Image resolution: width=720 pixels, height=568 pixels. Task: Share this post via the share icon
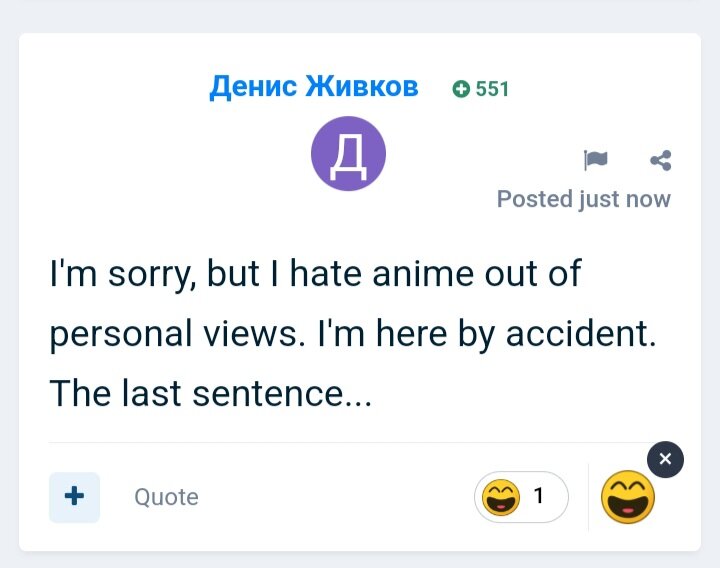tap(661, 160)
